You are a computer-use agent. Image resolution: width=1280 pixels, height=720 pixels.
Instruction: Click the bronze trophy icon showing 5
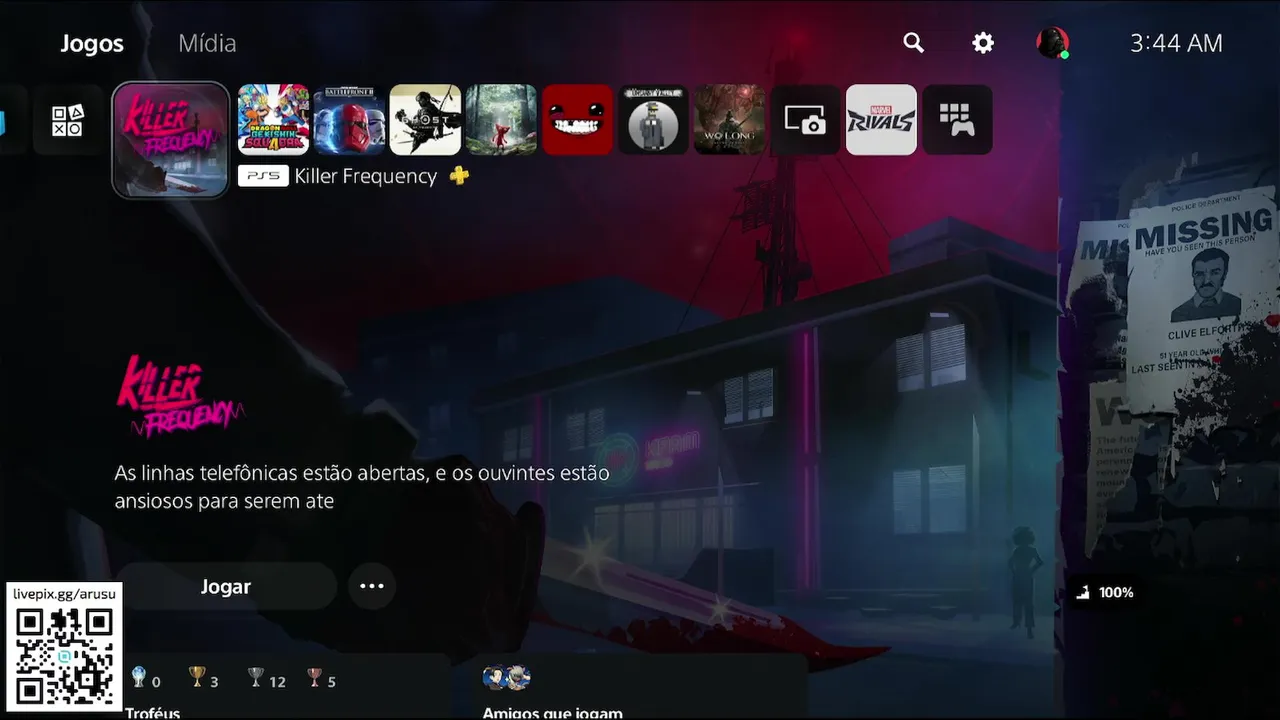pos(315,678)
